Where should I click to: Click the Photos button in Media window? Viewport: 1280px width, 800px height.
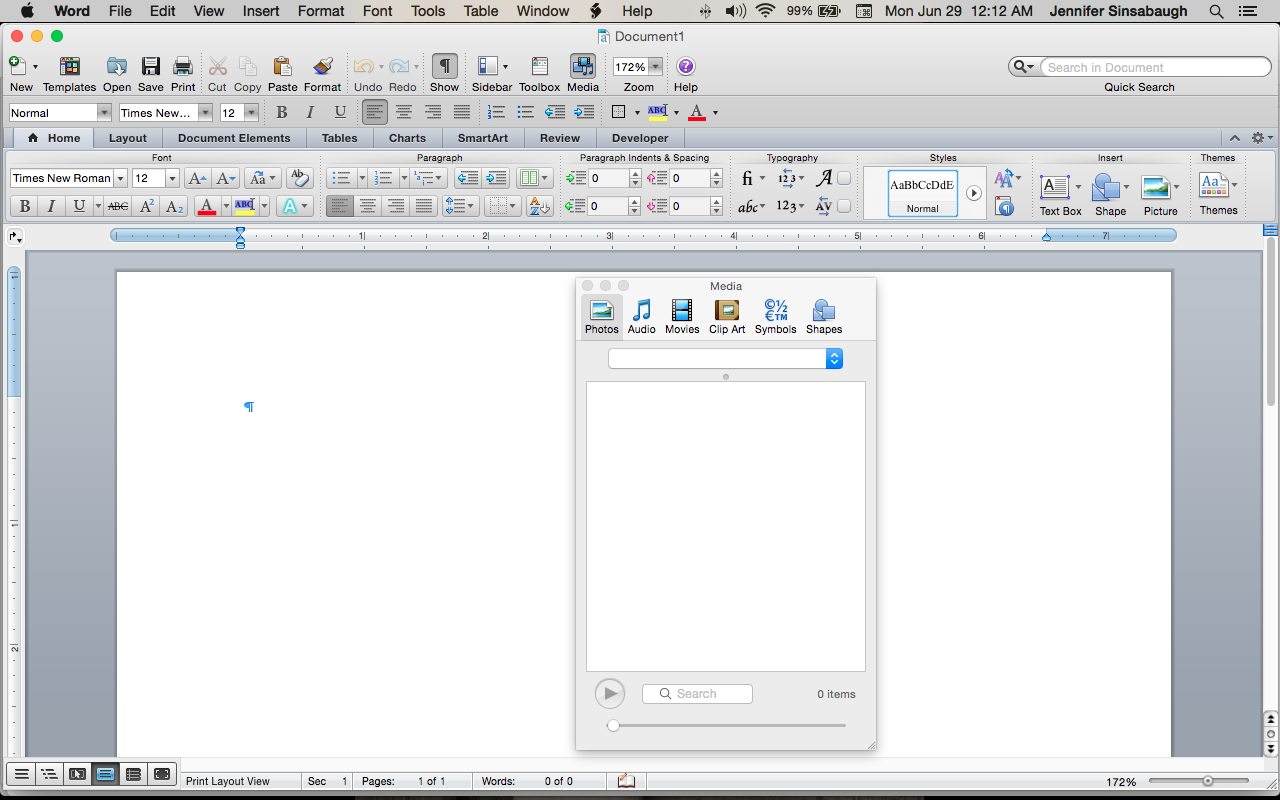coord(602,316)
